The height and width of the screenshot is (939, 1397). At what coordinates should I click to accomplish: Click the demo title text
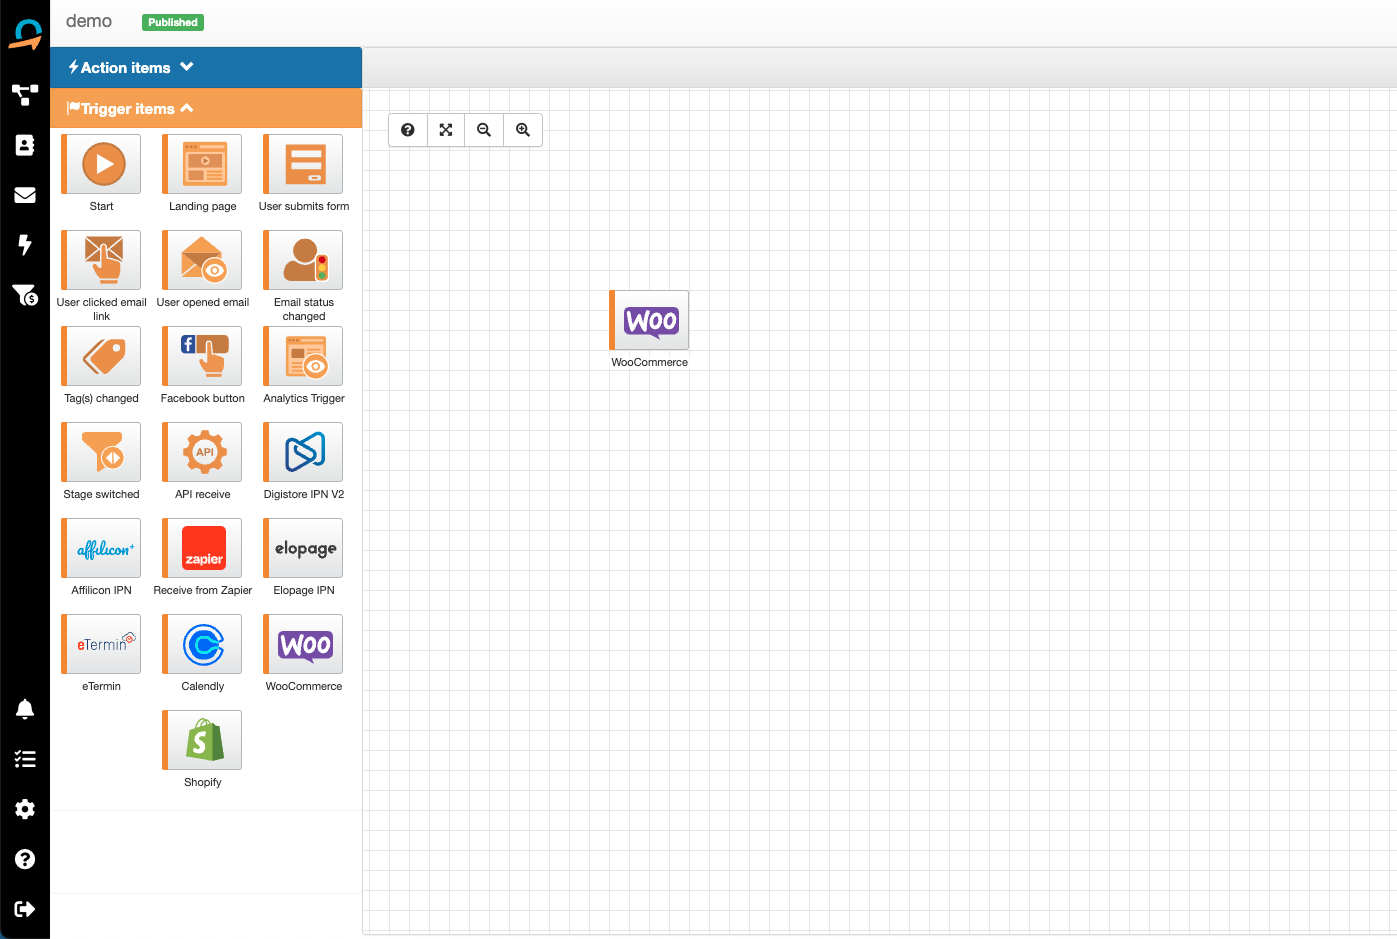click(x=89, y=21)
